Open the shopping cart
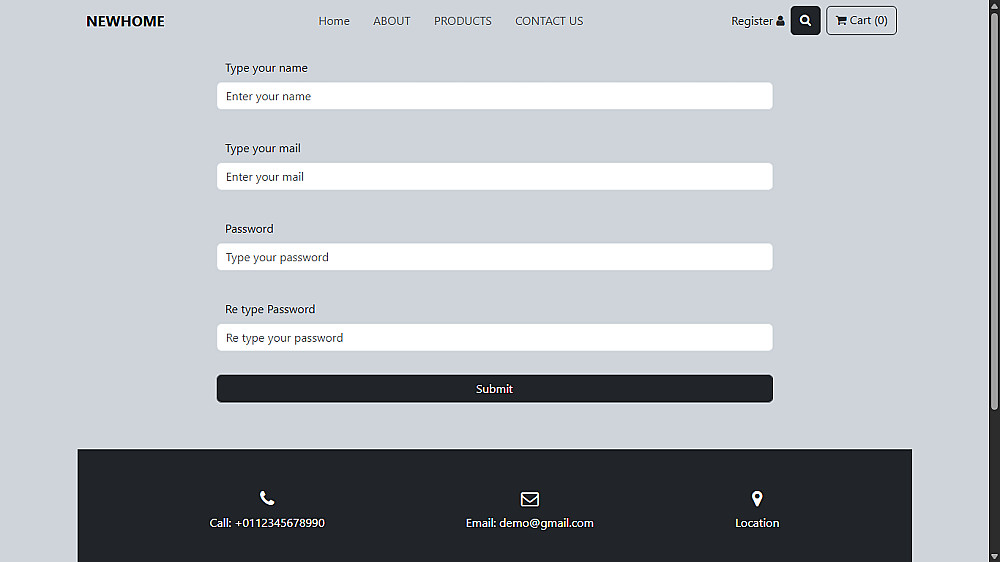The image size is (1000, 562). pyautogui.click(x=861, y=21)
